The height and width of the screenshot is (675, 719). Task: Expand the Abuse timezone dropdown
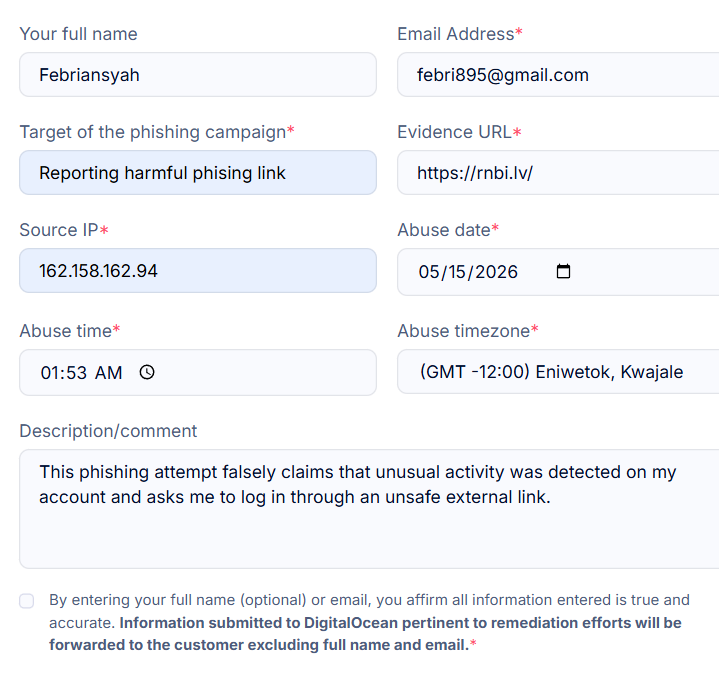[x=558, y=372]
